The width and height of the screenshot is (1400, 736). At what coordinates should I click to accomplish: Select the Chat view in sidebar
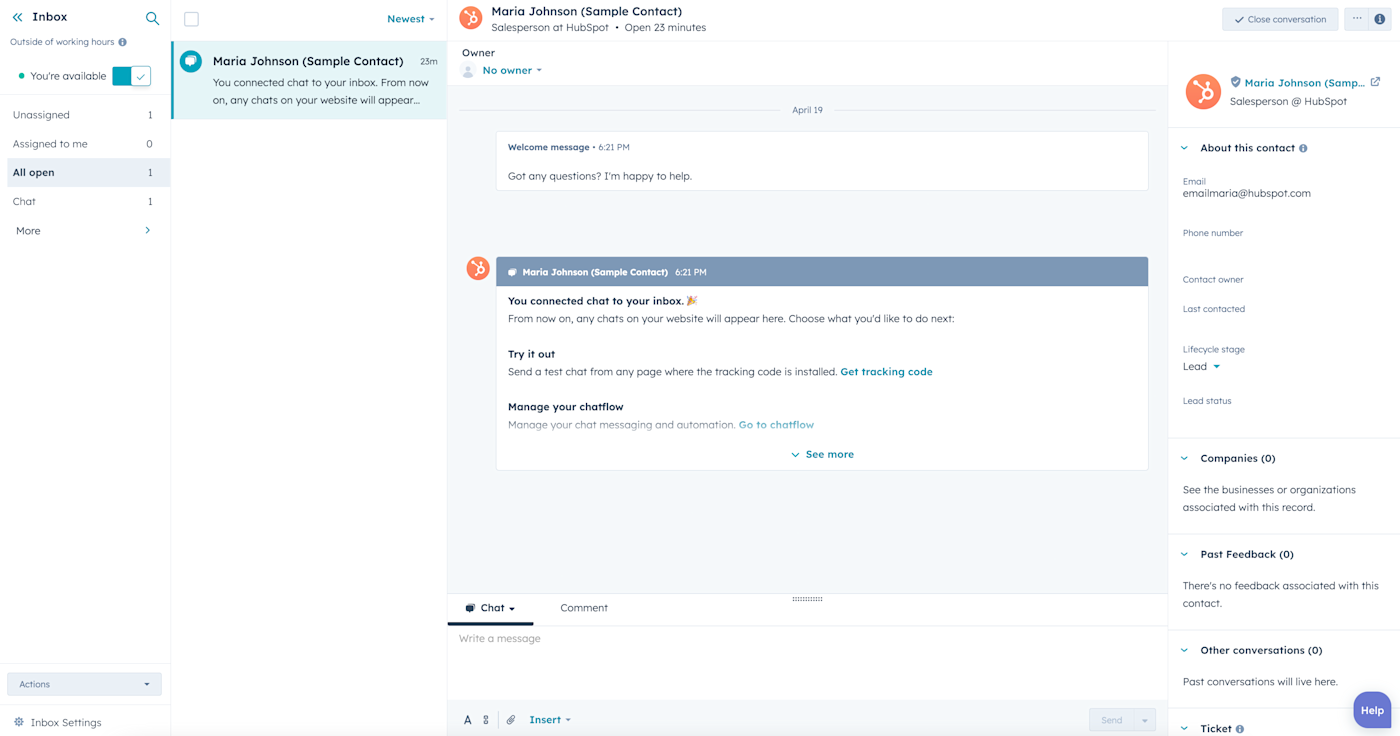click(85, 201)
